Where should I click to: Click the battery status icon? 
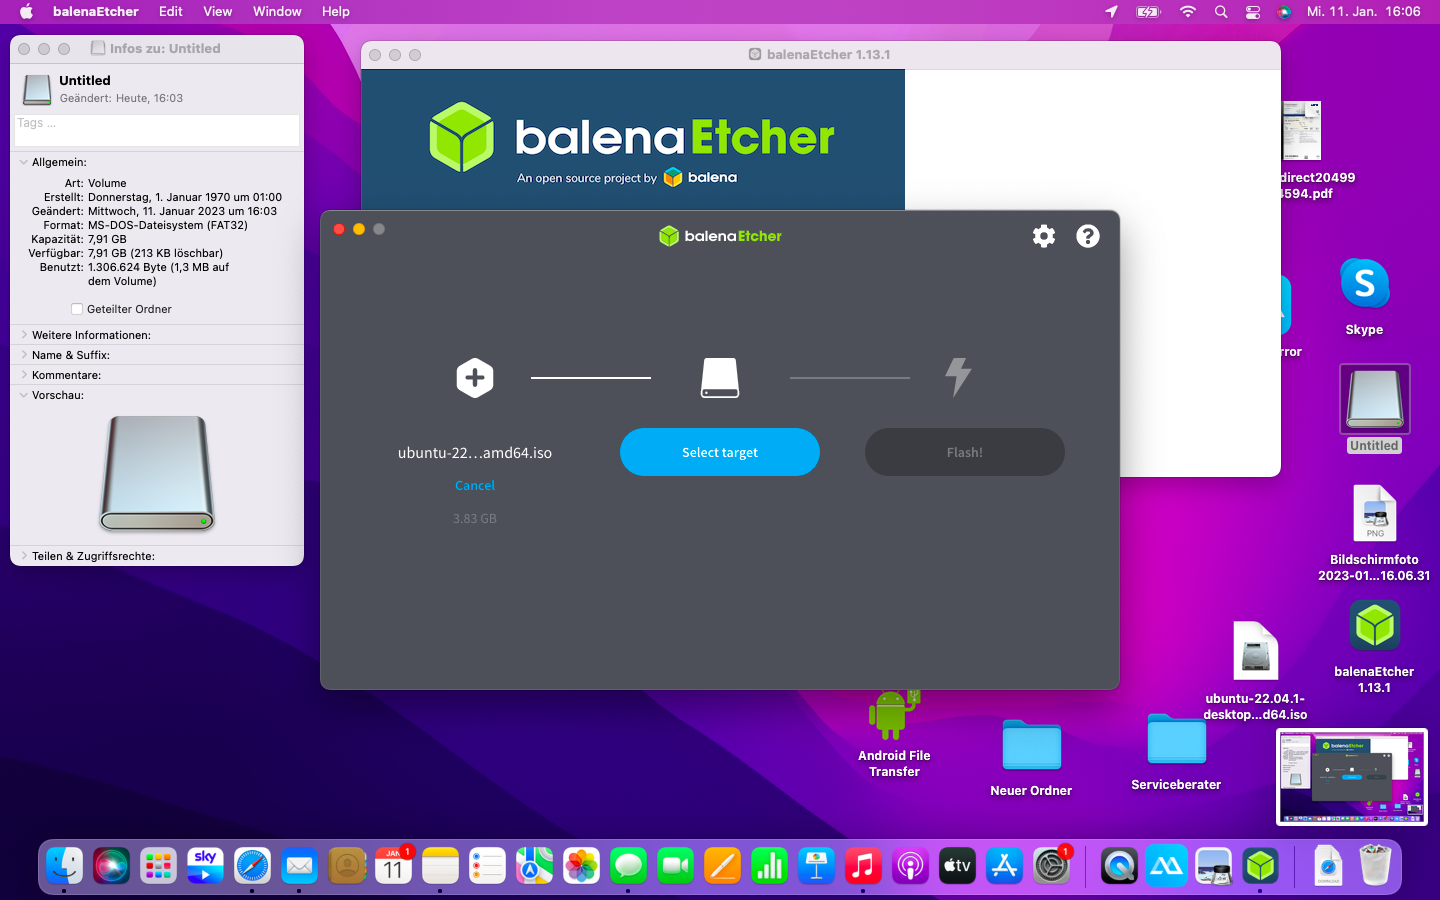pyautogui.click(x=1148, y=12)
